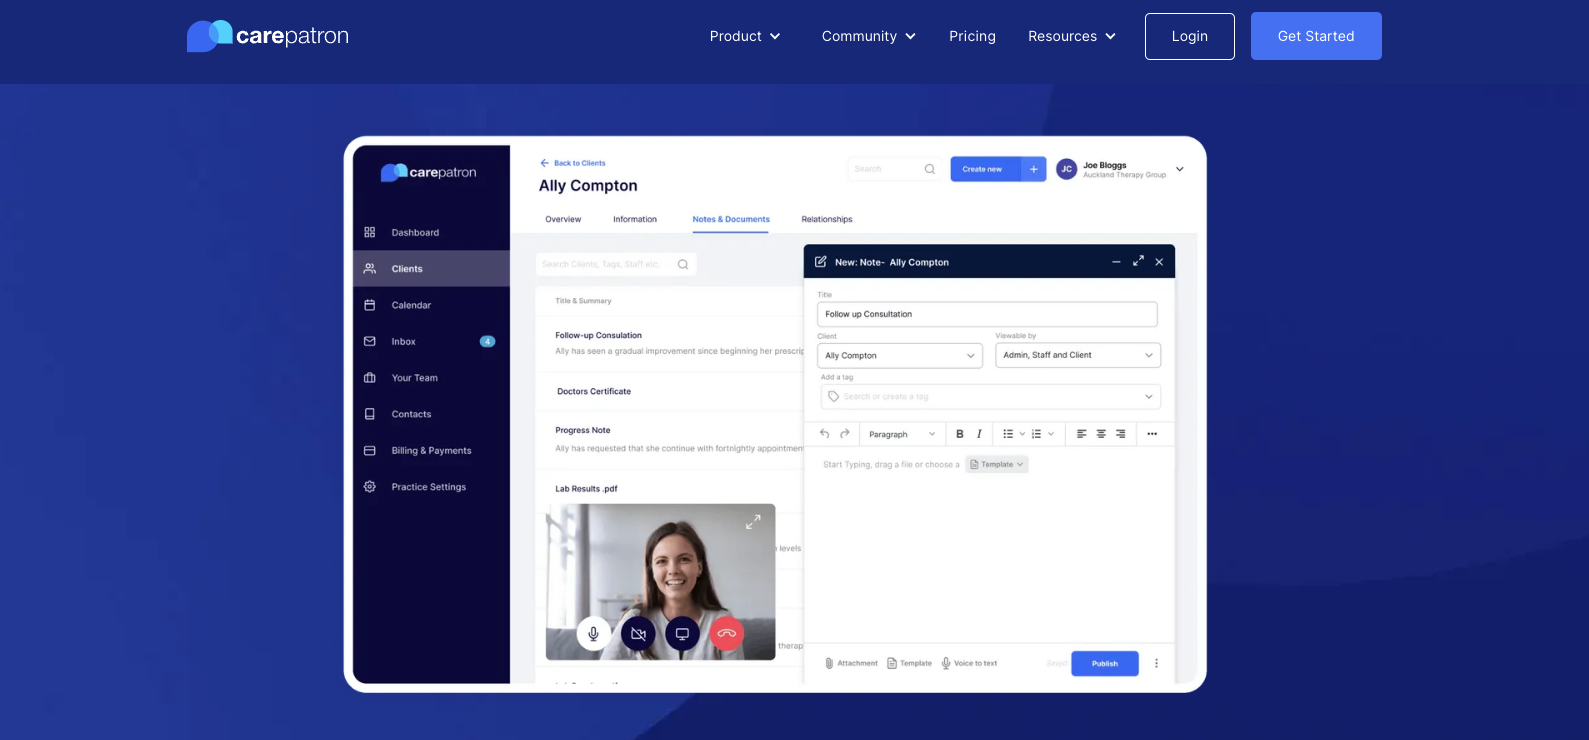Toggle italic formatting
The width and height of the screenshot is (1589, 740).
tap(979, 434)
